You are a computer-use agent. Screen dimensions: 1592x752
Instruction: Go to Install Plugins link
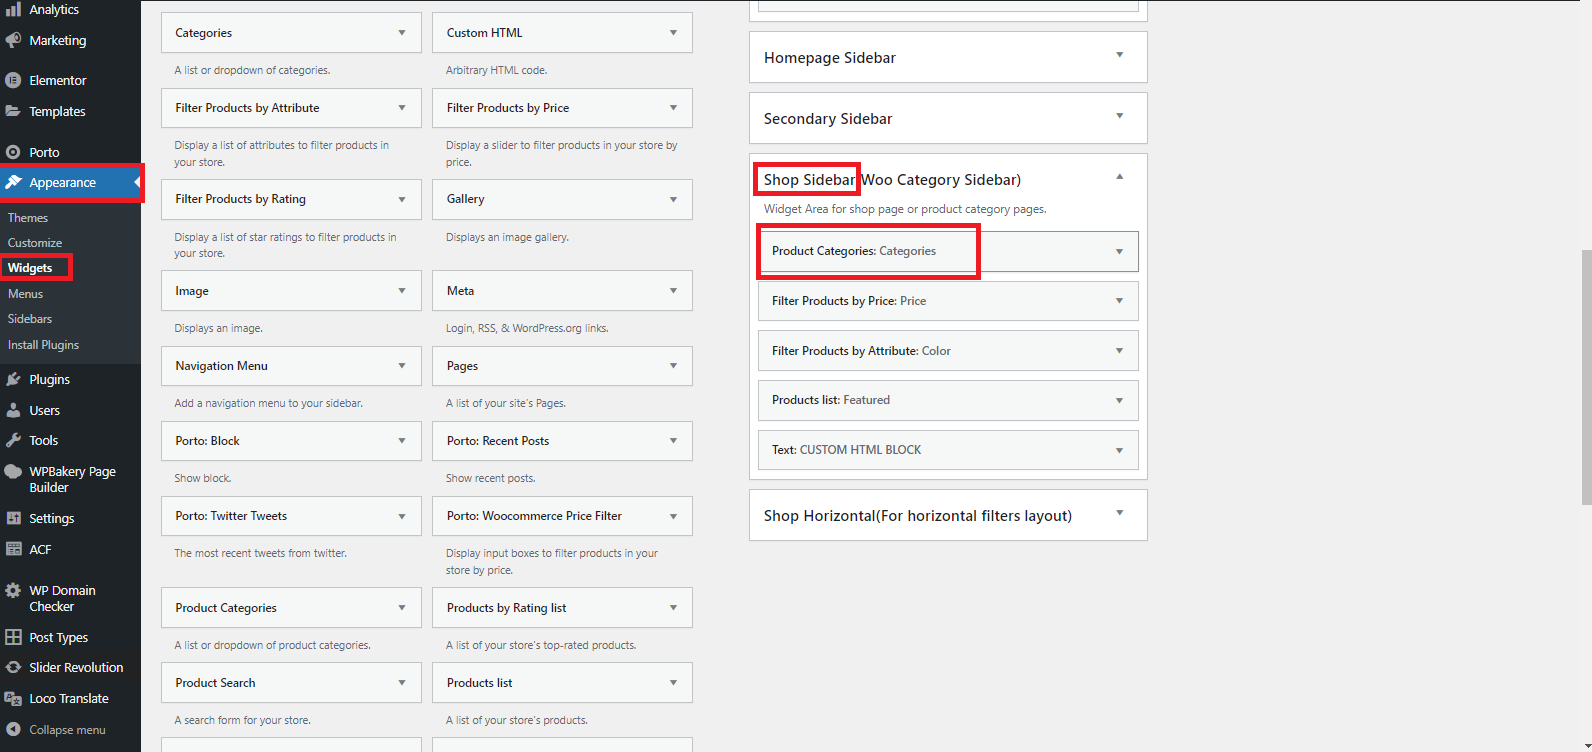(43, 345)
